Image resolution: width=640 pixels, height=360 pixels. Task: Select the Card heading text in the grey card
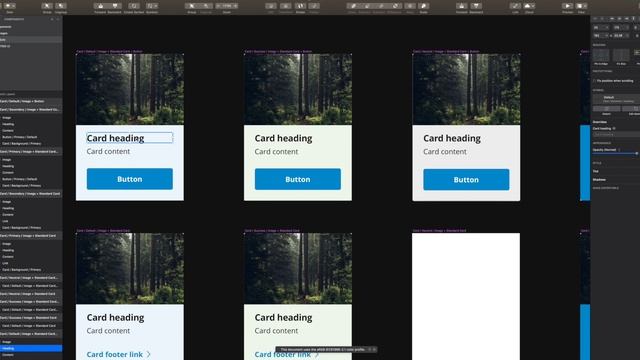(x=452, y=138)
